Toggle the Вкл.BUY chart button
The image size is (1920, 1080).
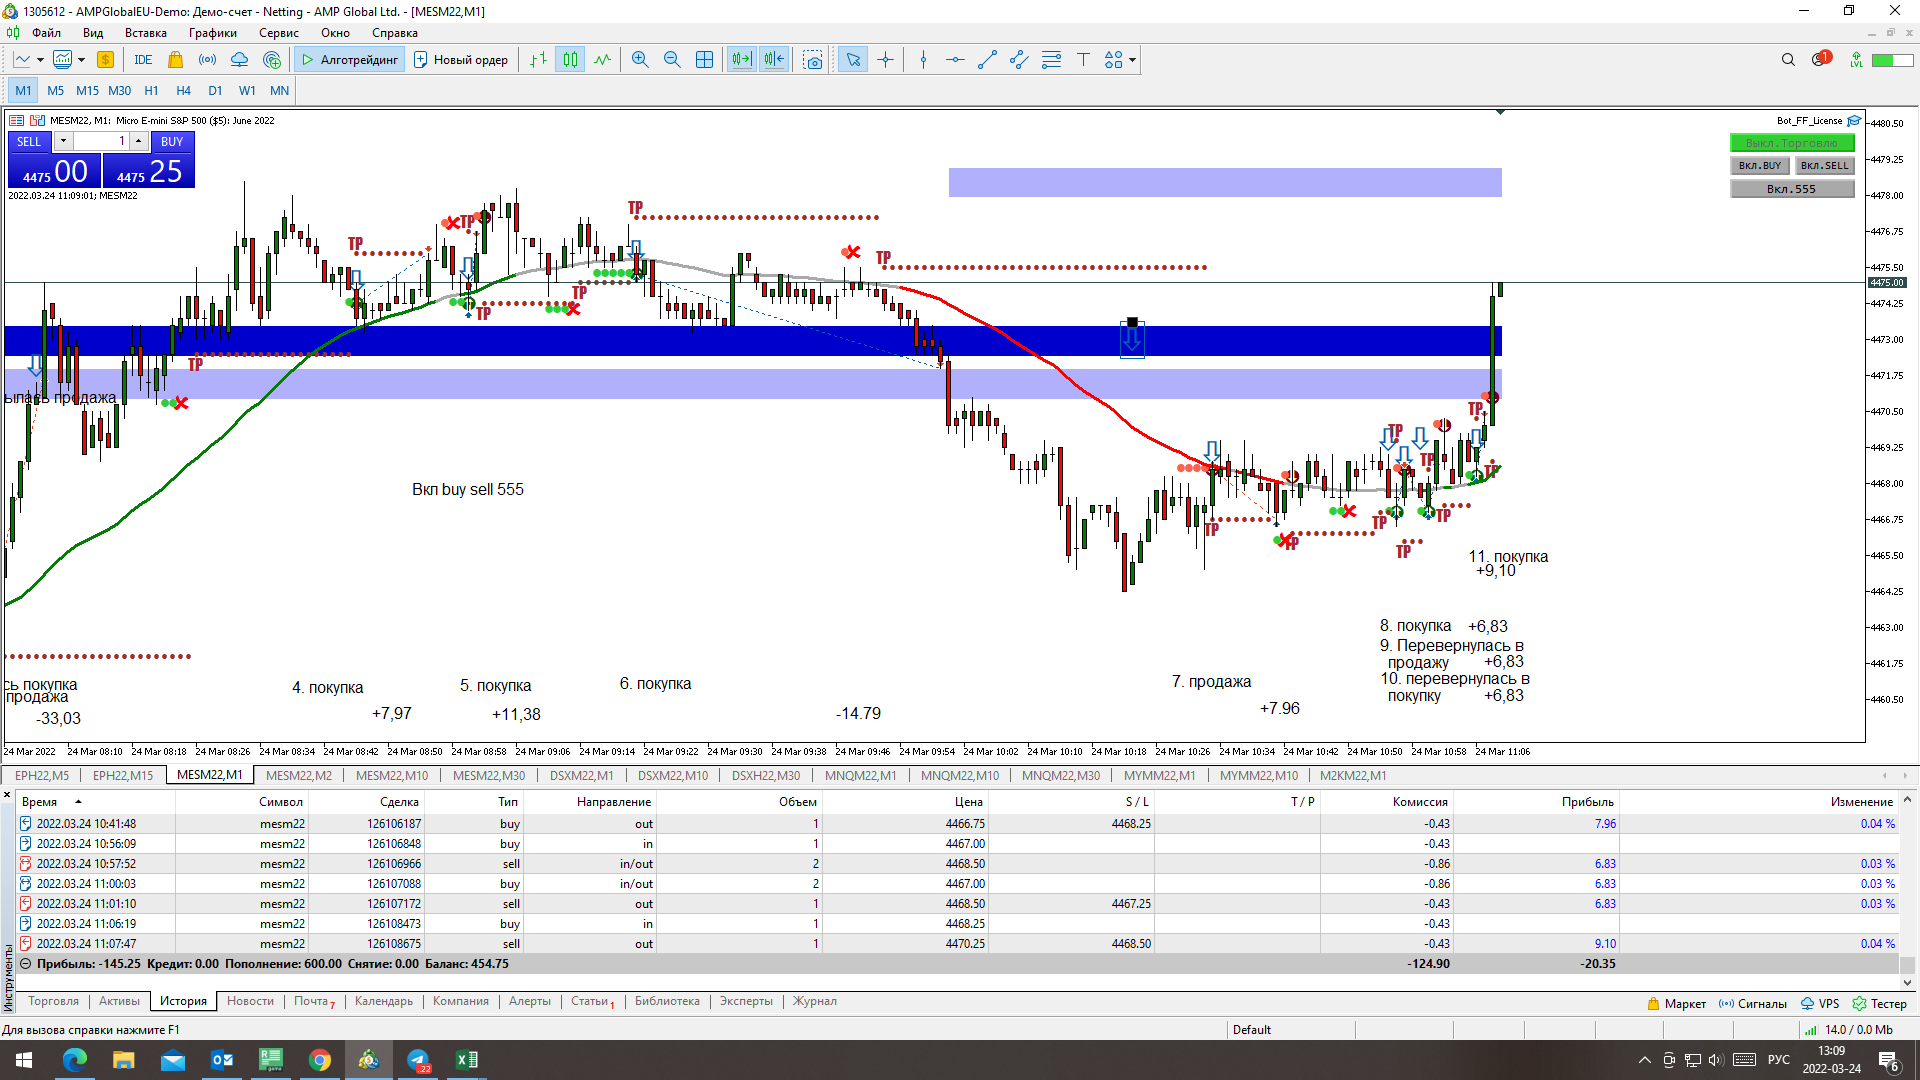(x=1759, y=166)
